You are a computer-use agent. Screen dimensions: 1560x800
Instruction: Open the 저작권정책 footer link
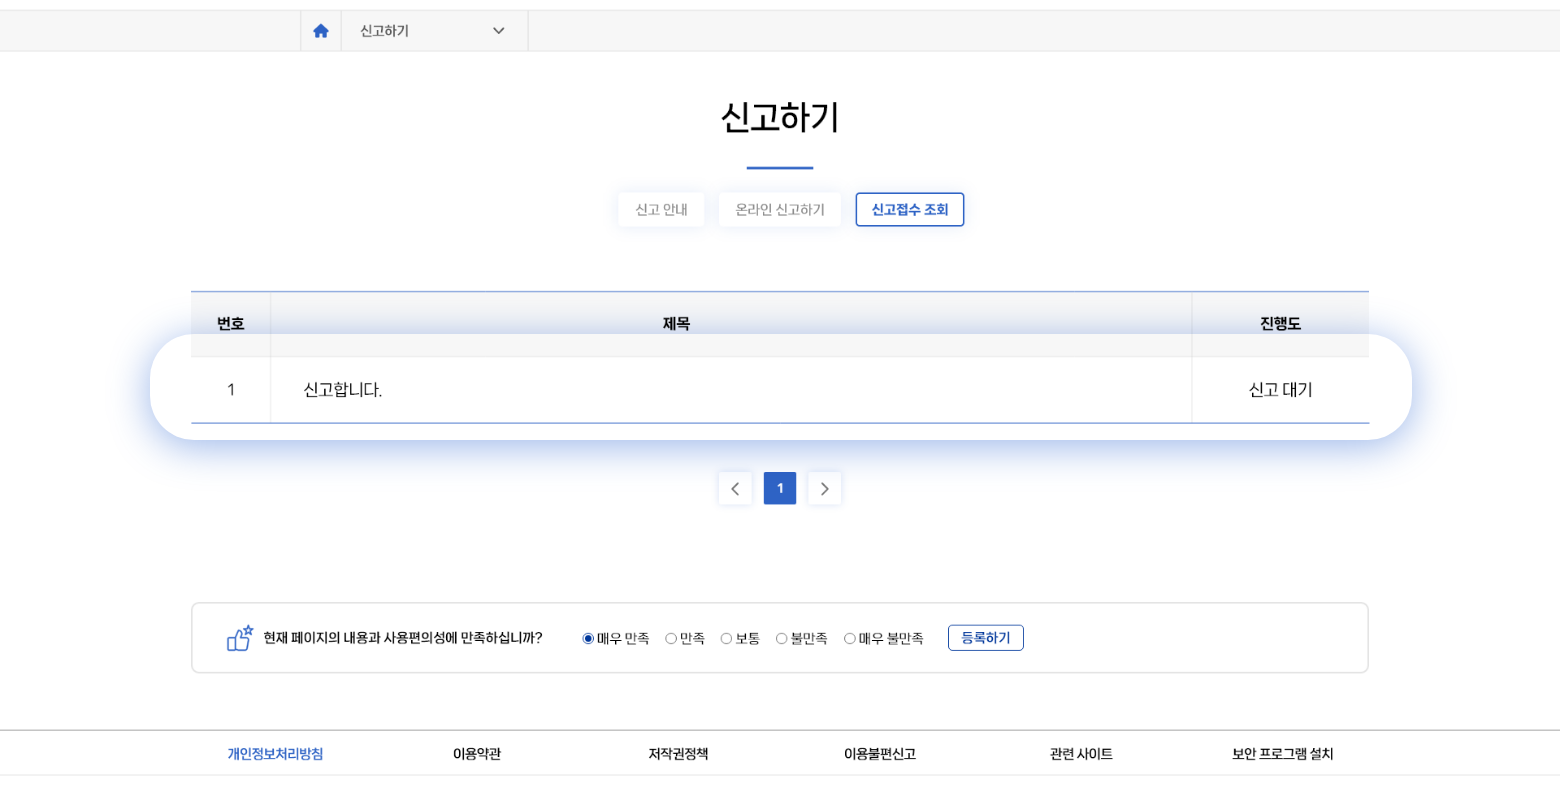pyautogui.click(x=678, y=754)
